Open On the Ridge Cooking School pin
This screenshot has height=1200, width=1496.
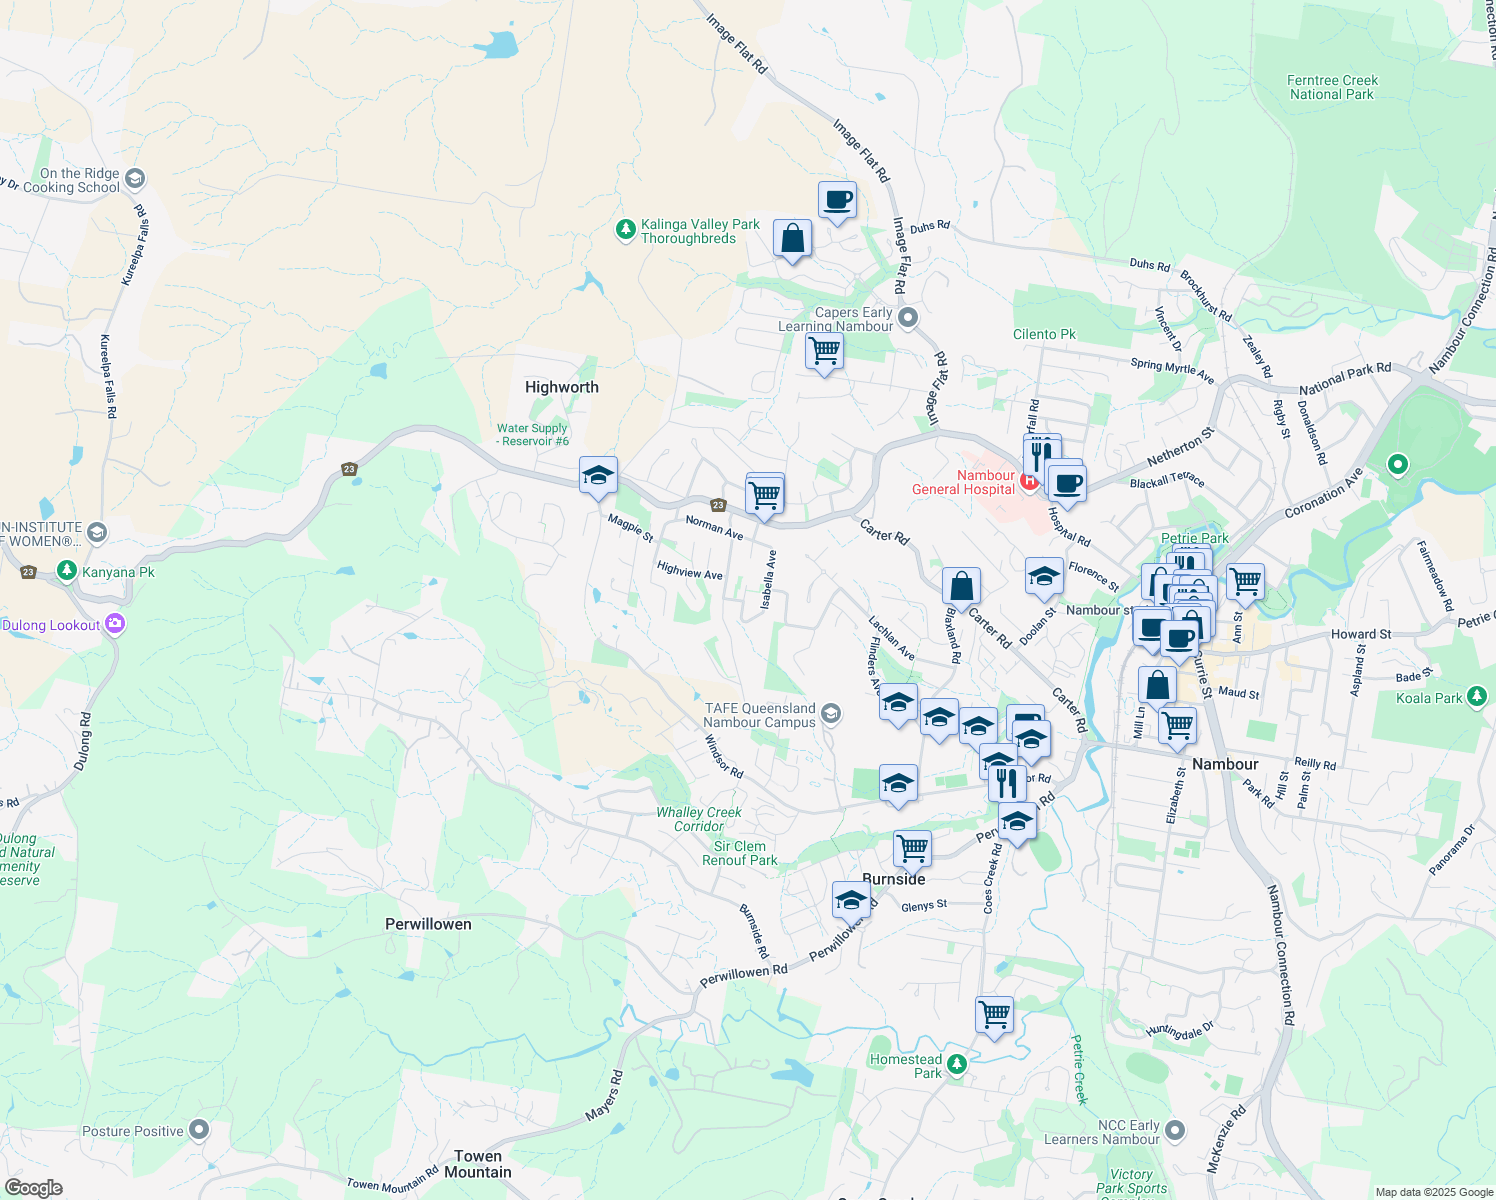point(136,179)
